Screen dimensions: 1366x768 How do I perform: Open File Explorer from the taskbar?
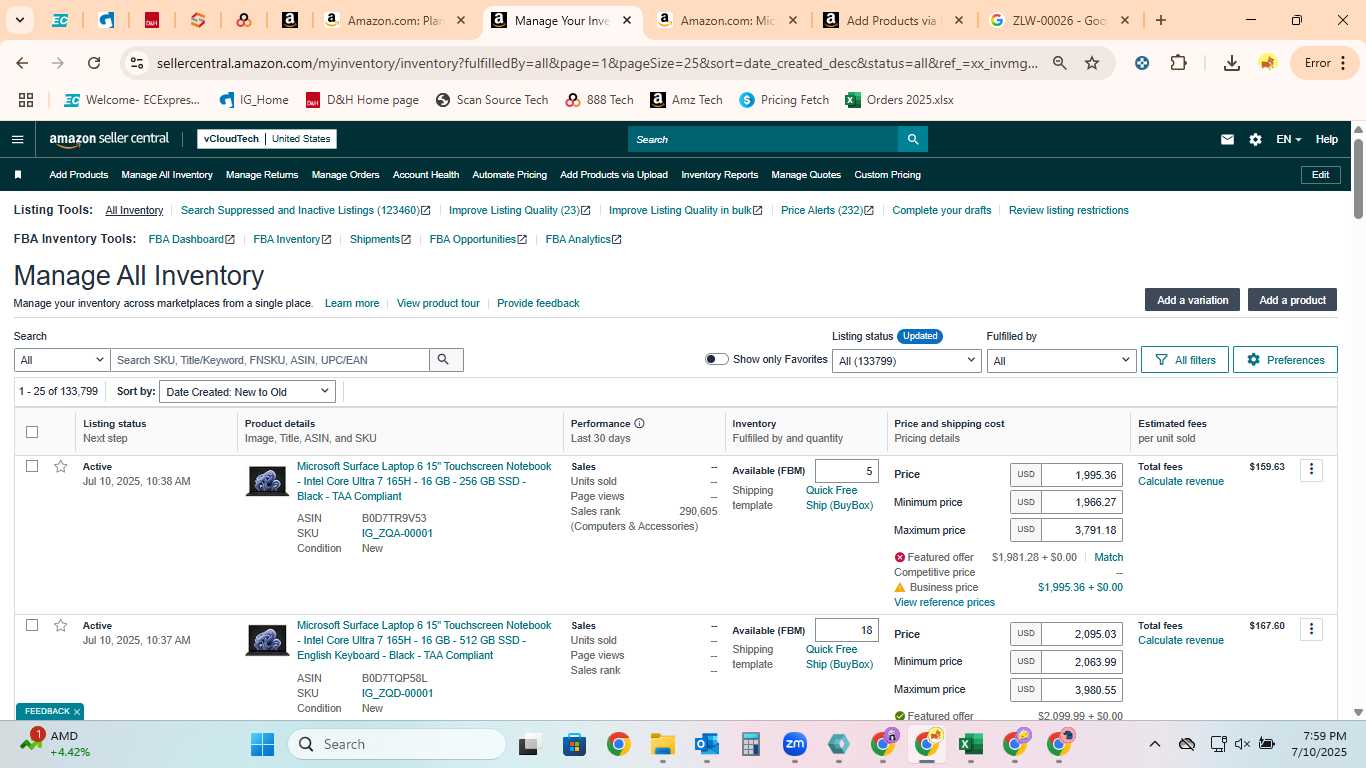click(662, 744)
